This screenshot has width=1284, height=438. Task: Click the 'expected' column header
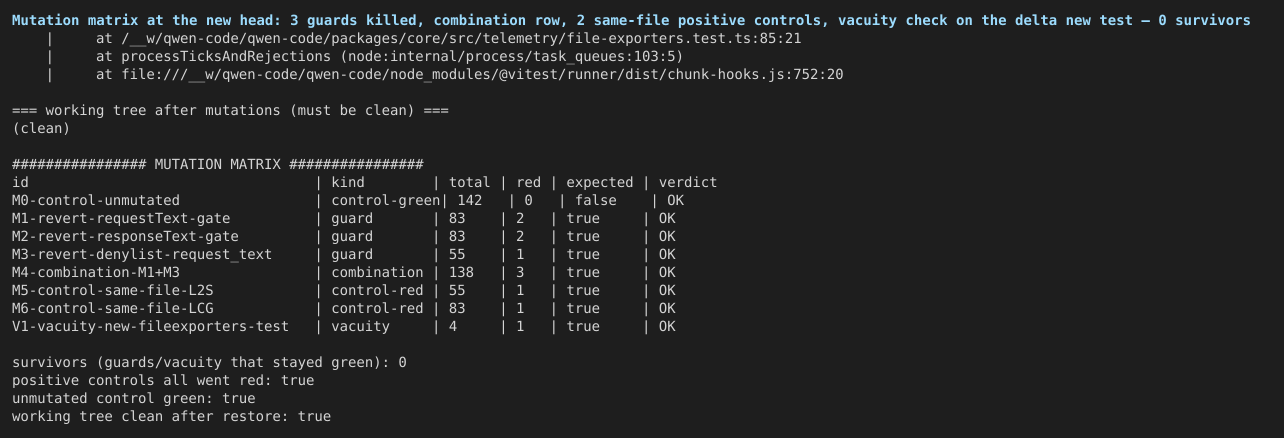(600, 182)
